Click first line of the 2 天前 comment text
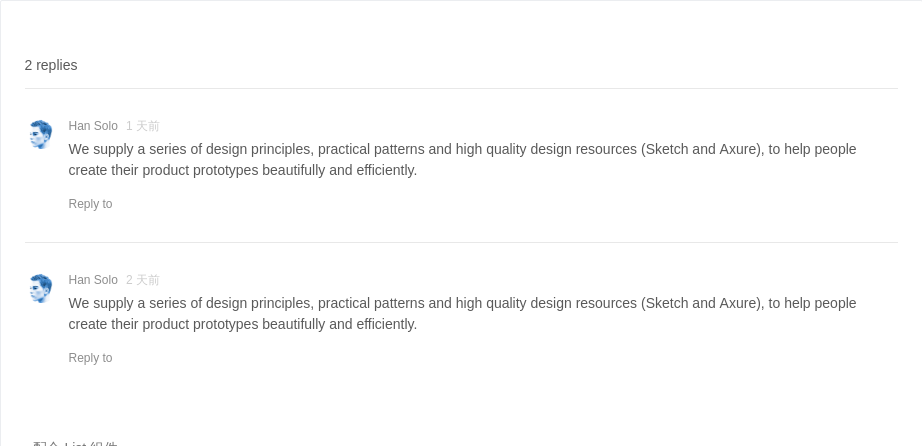This screenshot has height=446, width=922. [x=462, y=303]
